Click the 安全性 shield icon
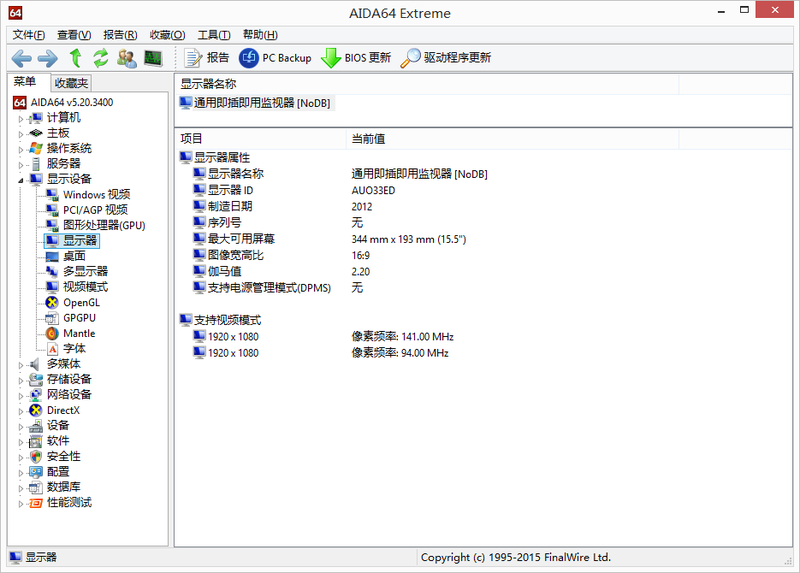The image size is (800, 573). point(35,456)
